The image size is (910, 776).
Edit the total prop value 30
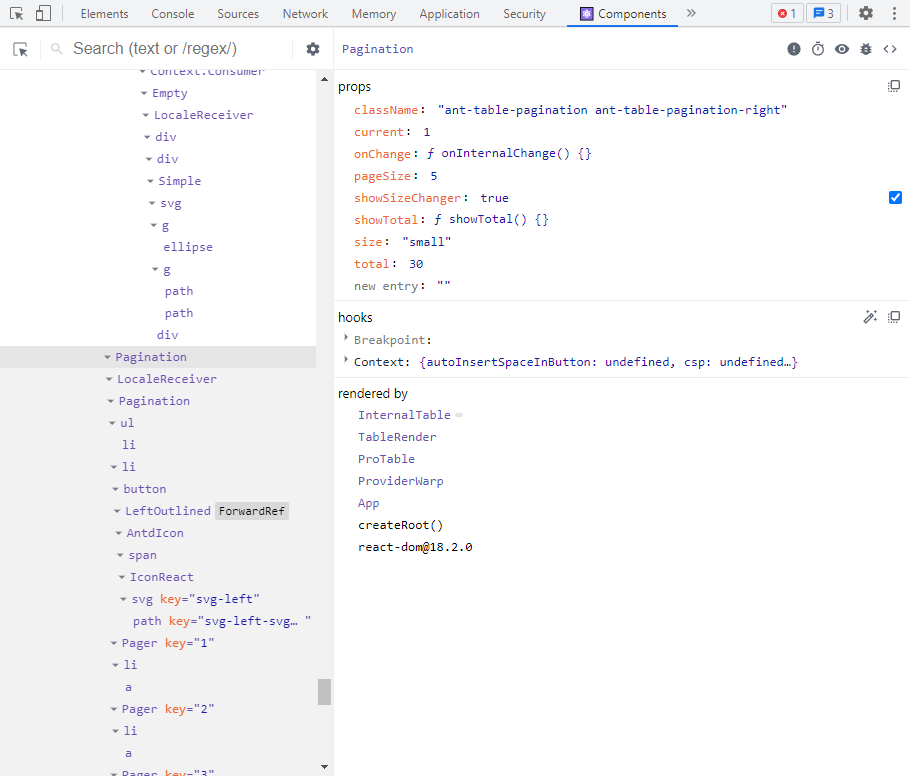point(416,264)
